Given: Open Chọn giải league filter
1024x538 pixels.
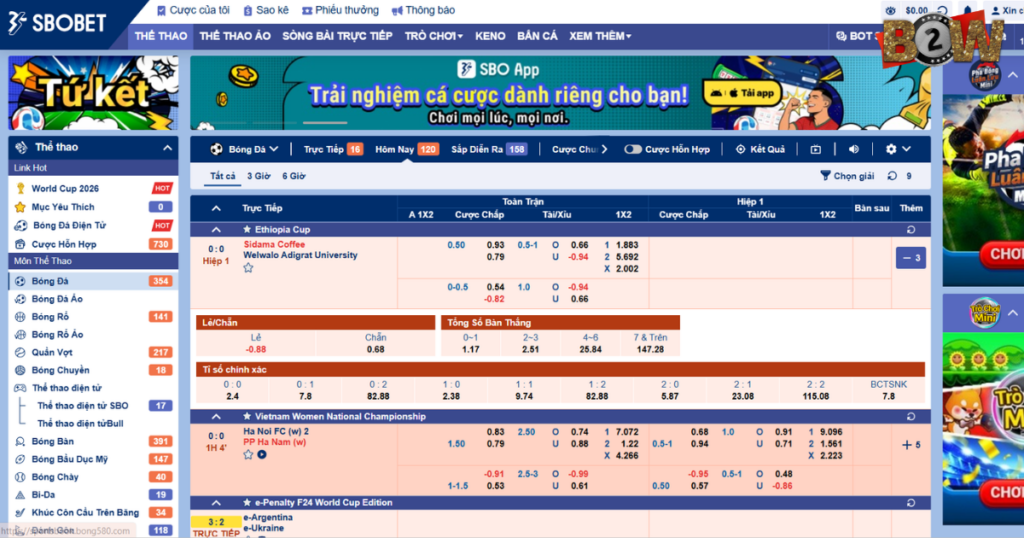Looking at the screenshot, I should point(847,176).
